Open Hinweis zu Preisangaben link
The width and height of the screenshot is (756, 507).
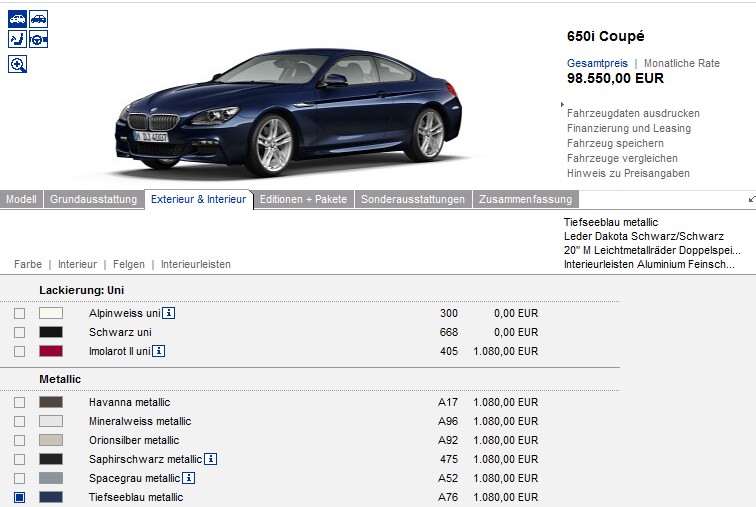(628, 173)
